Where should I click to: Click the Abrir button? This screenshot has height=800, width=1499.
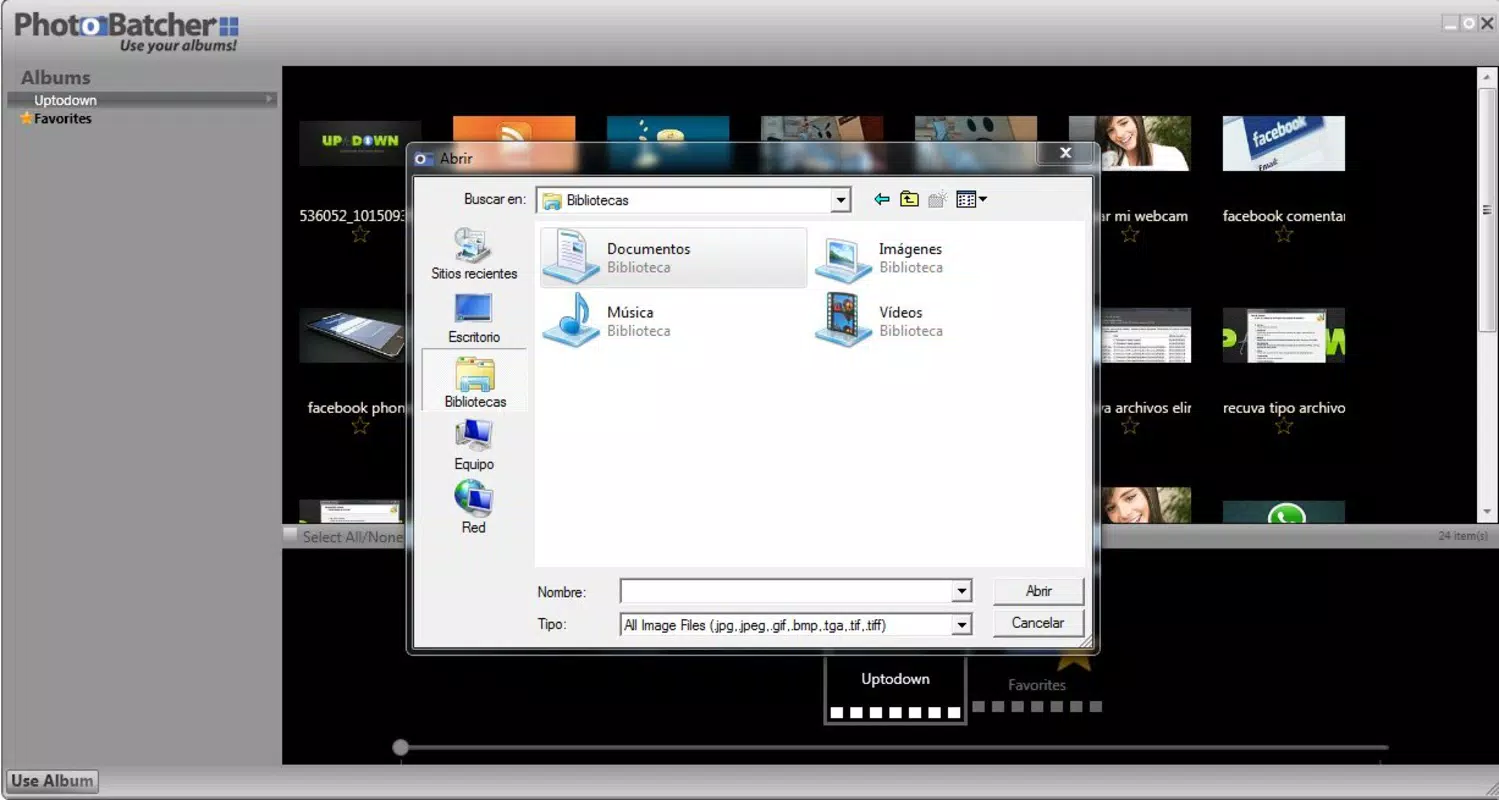1038,591
